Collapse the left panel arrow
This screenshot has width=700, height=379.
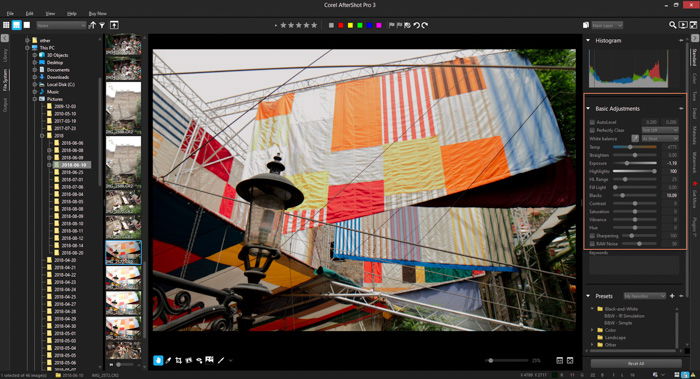click(4, 38)
